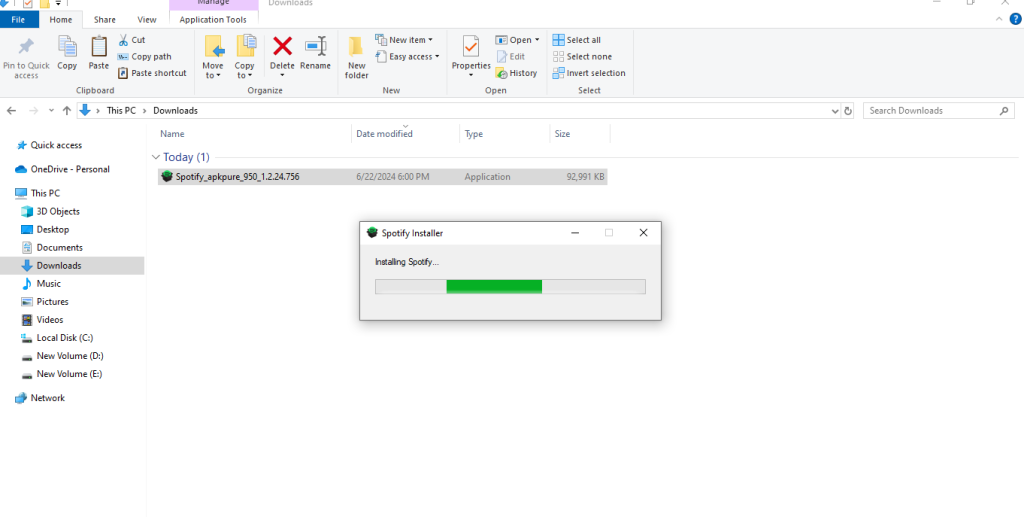Switch to the Share ribbon tab
The image size is (1024, 517).
104,20
